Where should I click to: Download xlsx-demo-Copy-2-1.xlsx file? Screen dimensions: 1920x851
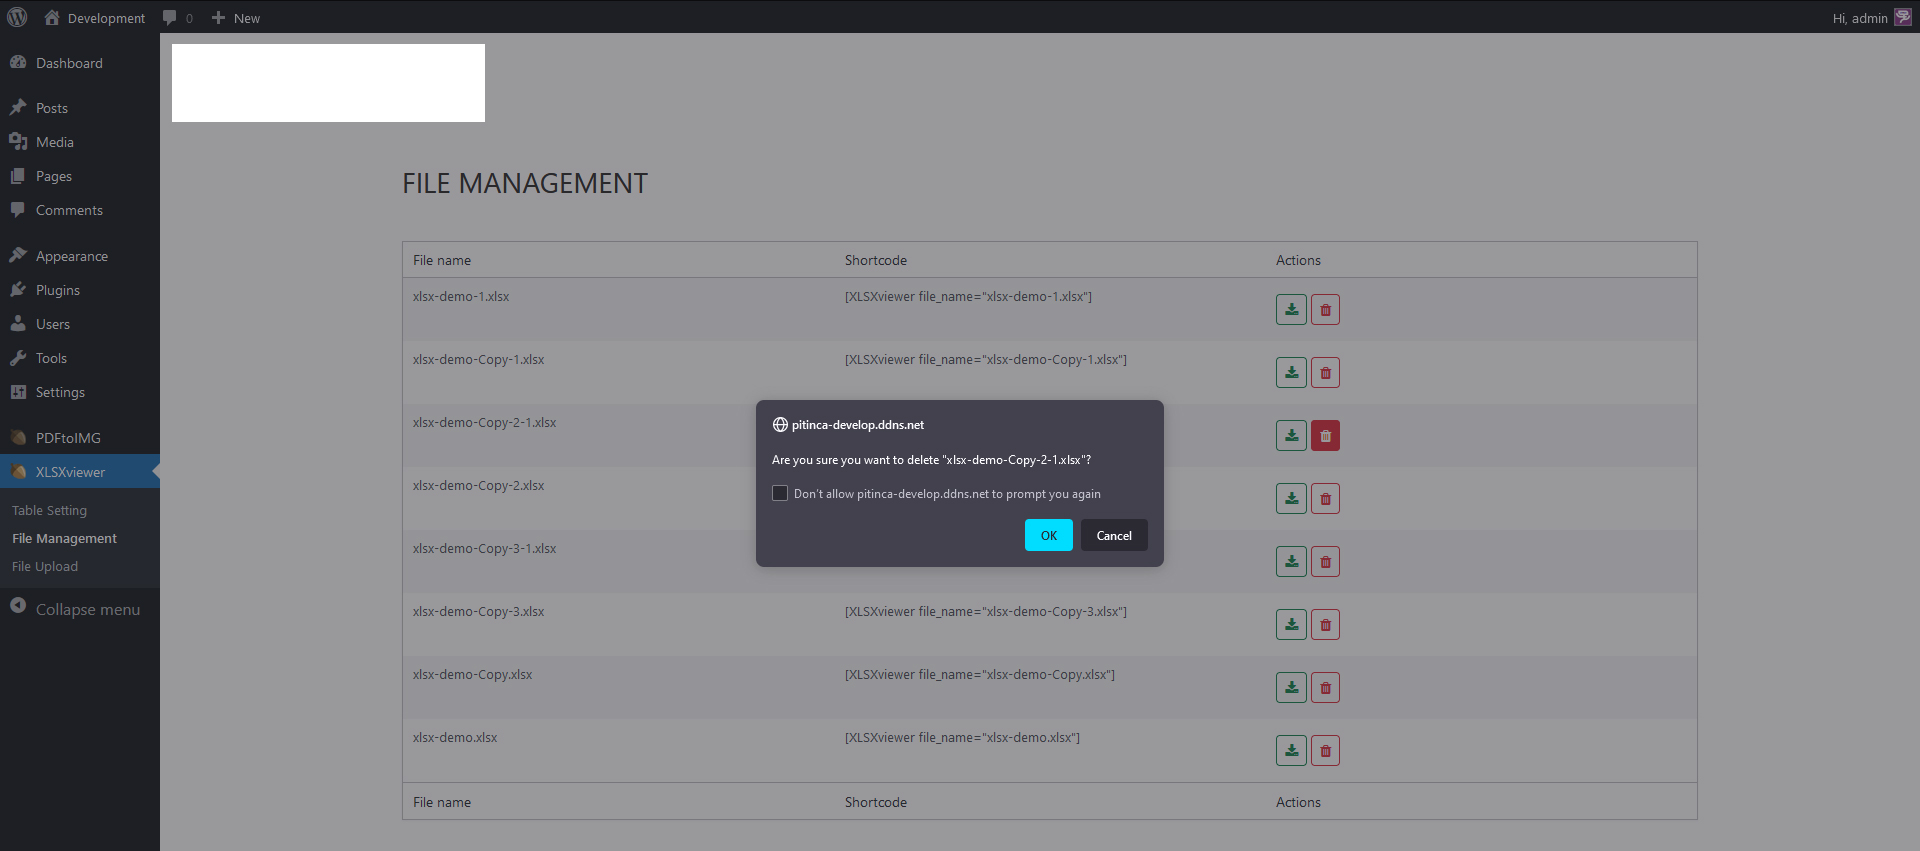(1291, 436)
